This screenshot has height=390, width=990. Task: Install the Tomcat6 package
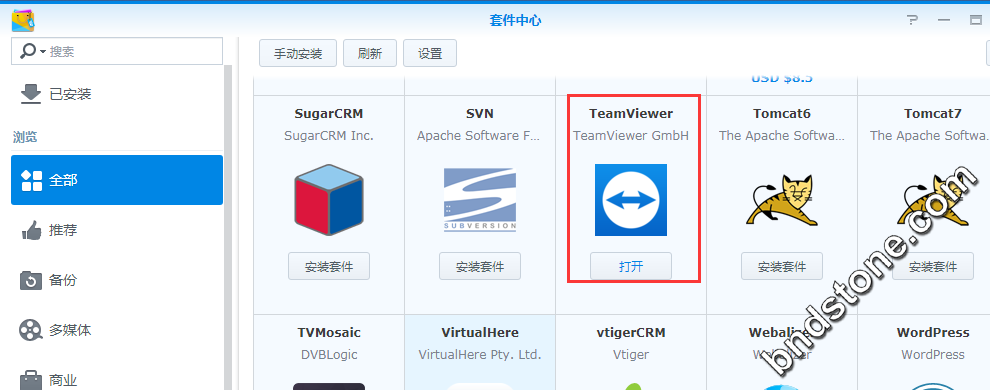click(x=782, y=266)
